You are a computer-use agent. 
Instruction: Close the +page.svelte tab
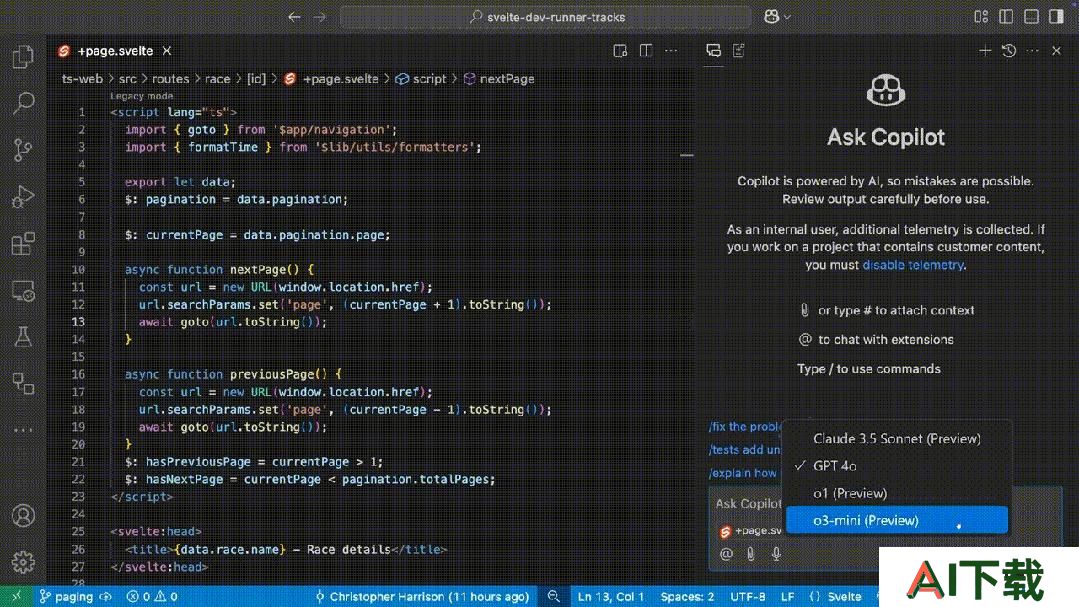pos(167,51)
